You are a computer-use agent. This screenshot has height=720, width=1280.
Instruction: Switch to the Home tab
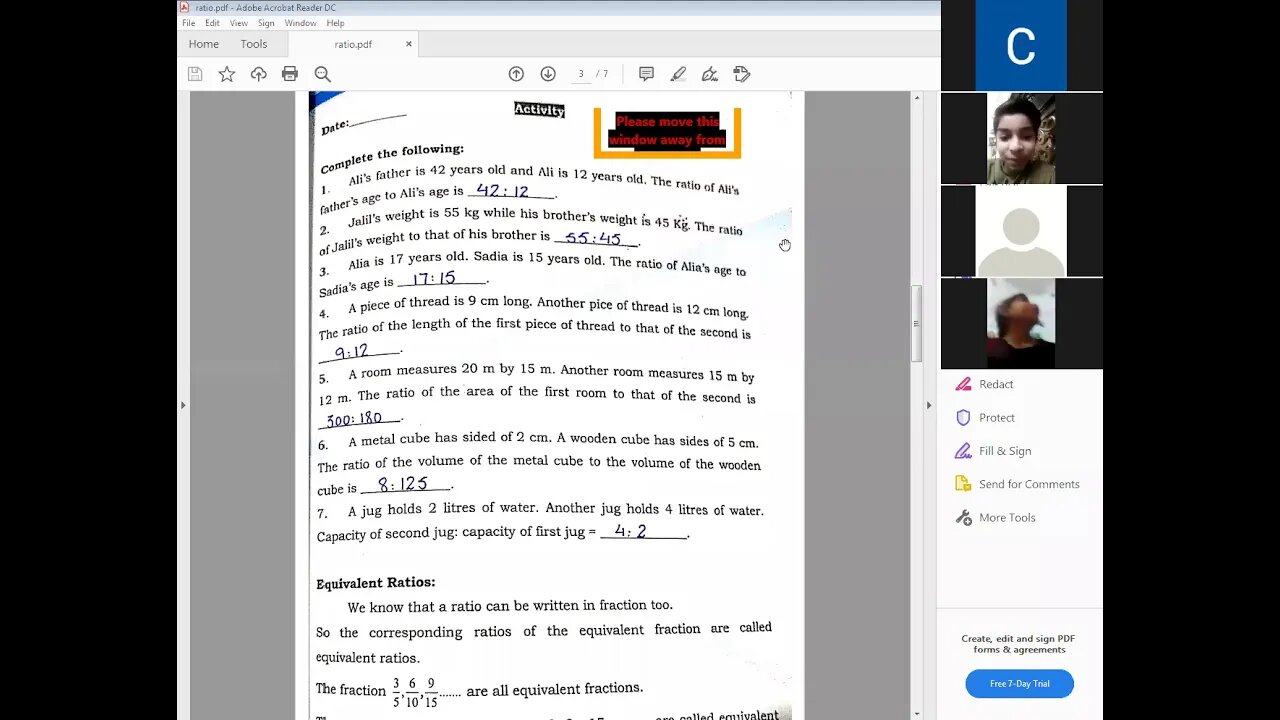tap(203, 44)
